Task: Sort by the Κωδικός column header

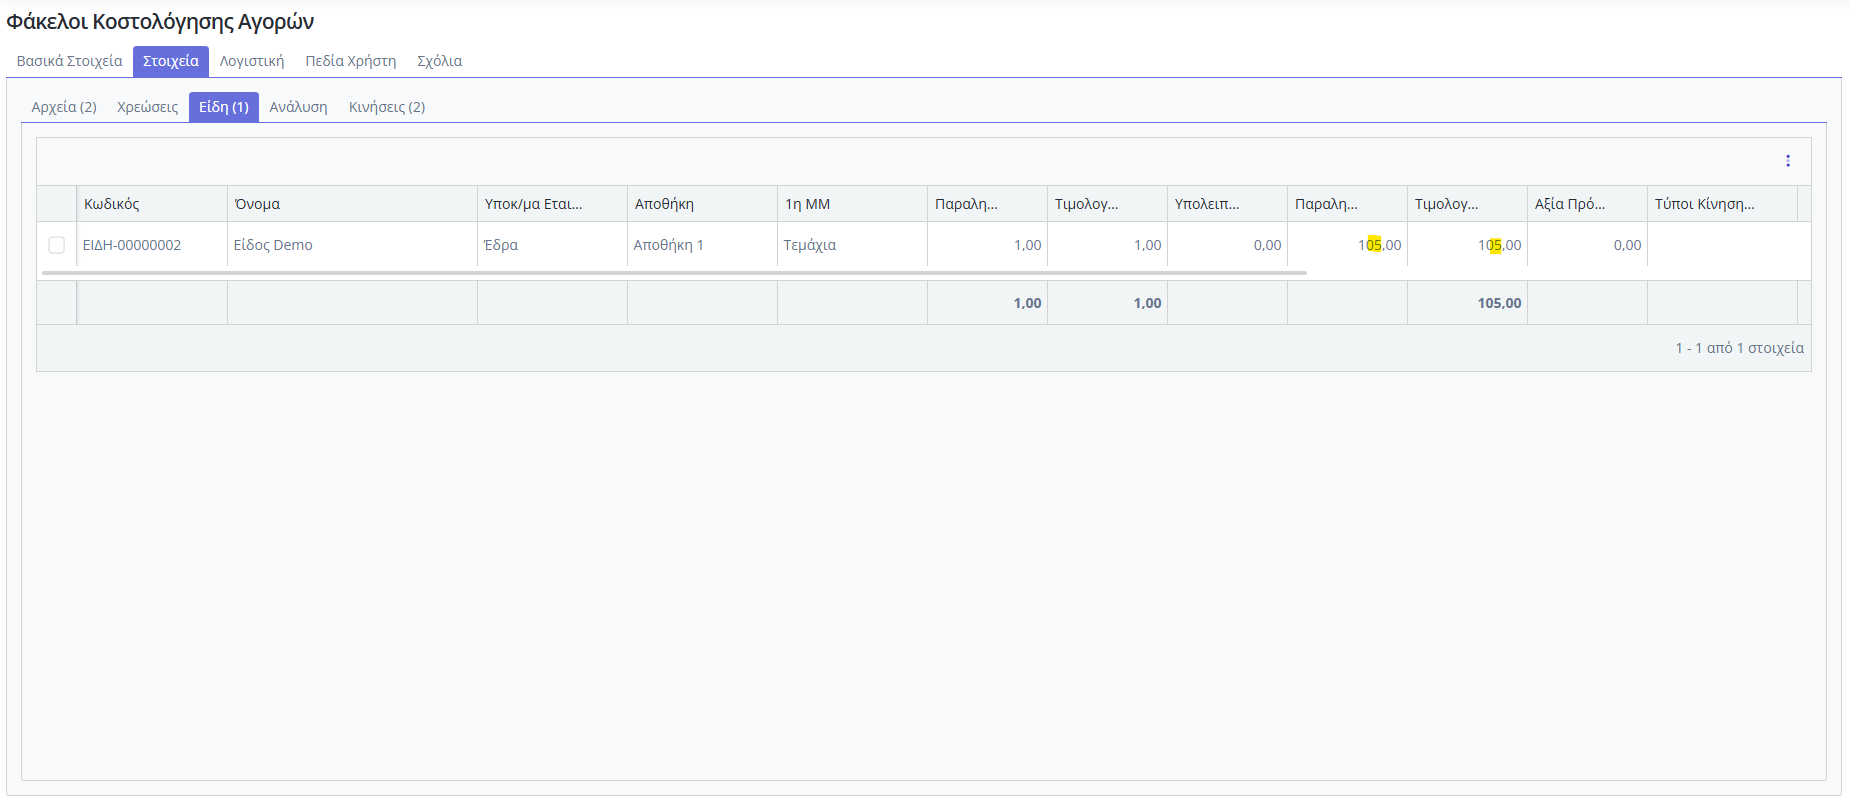Action: pyautogui.click(x=112, y=204)
